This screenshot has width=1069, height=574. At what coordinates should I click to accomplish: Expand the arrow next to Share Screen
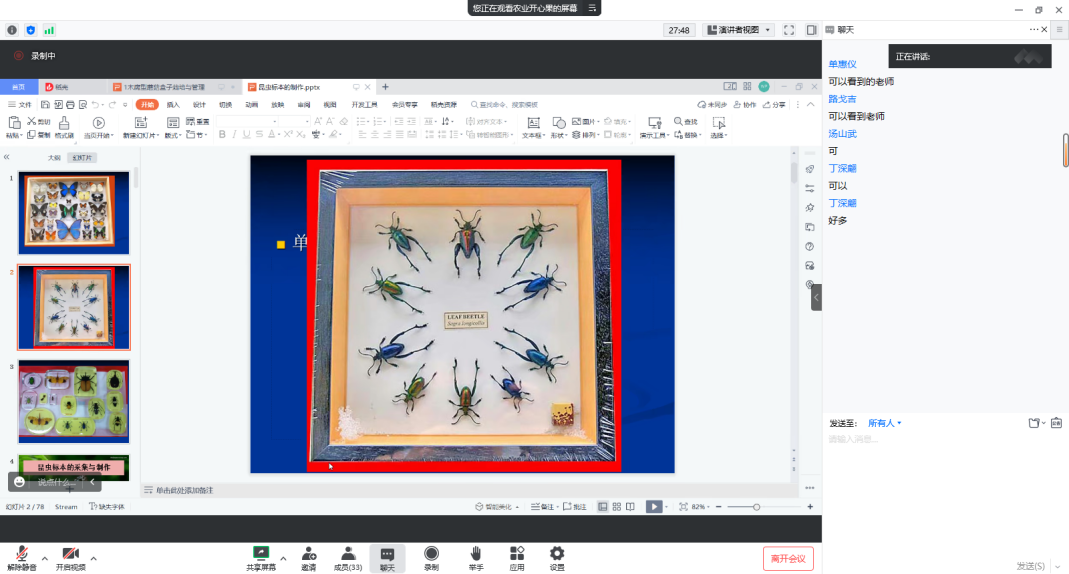click(283, 558)
